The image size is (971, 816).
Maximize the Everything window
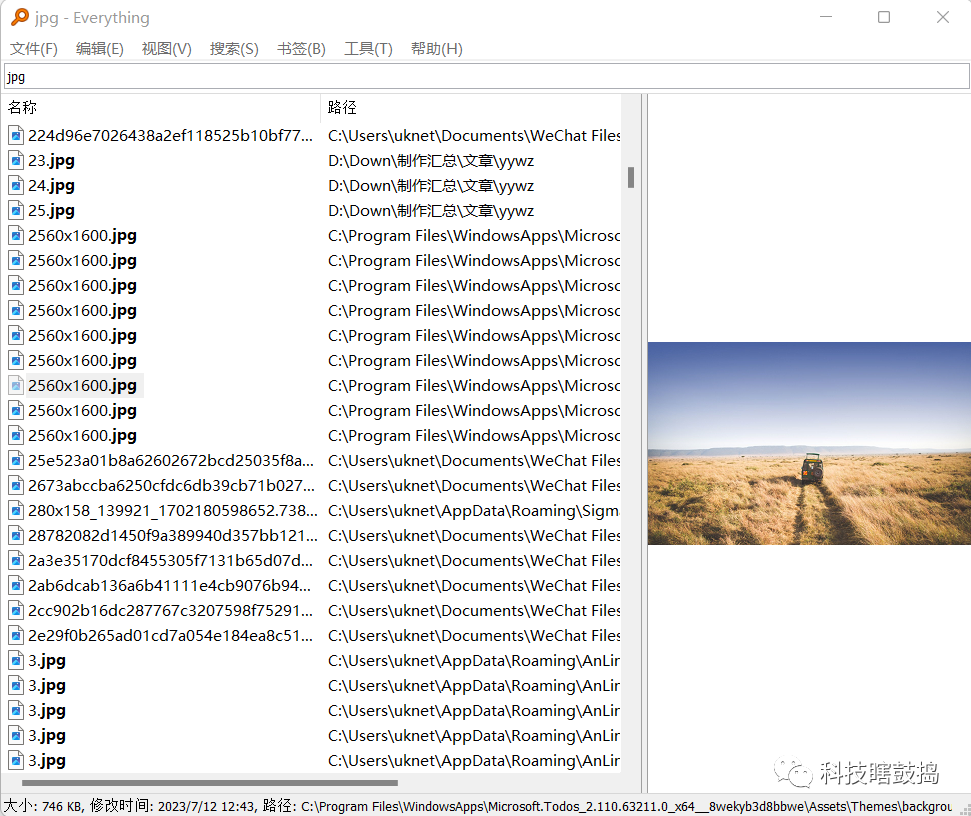(x=884, y=17)
